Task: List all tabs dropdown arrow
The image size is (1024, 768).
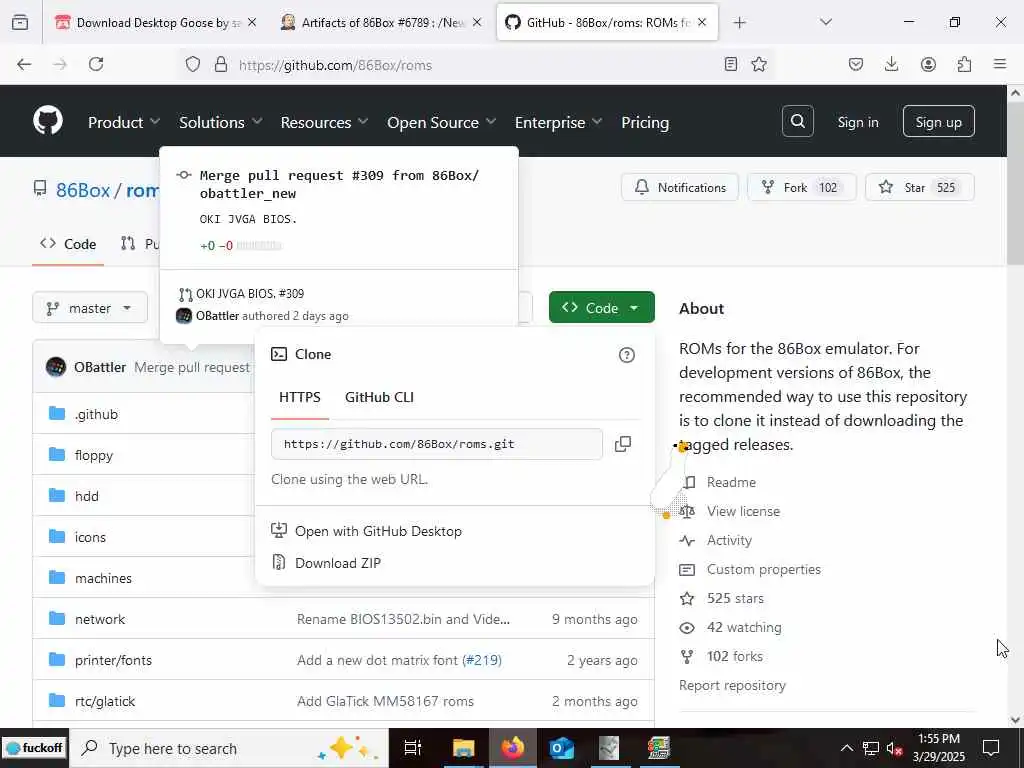Action: 825,22
